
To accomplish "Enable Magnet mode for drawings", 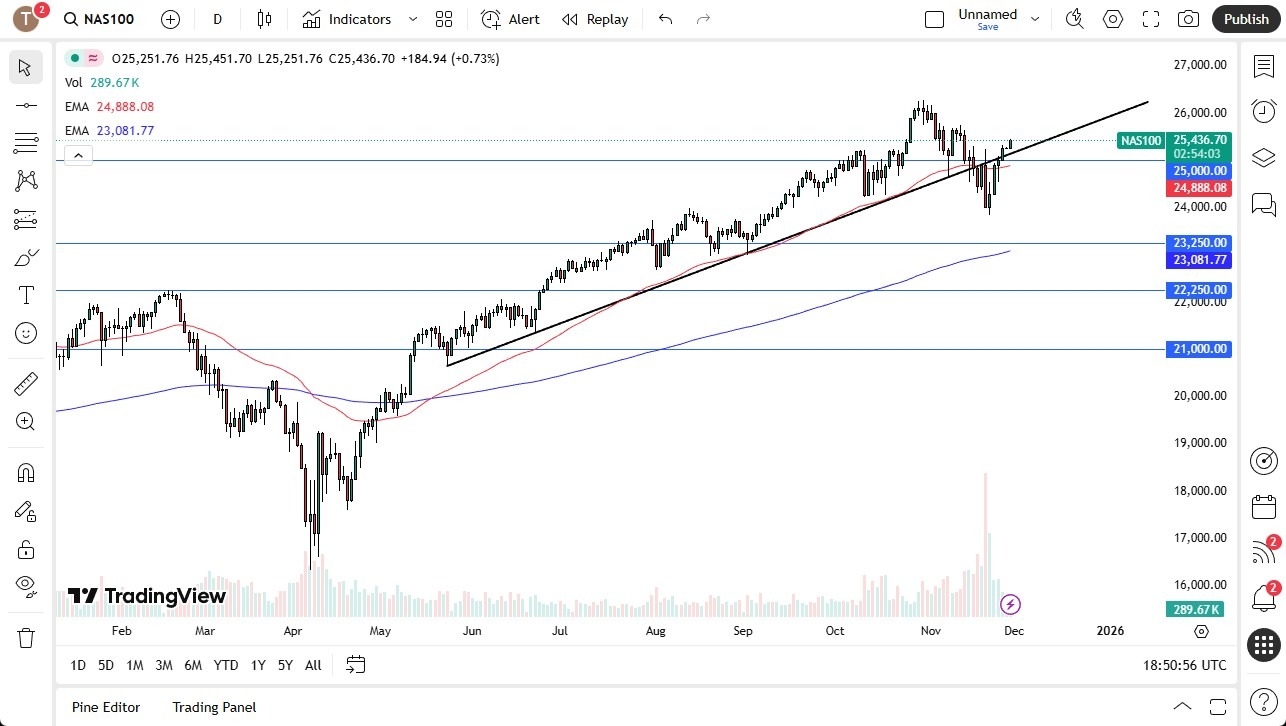I will [25, 472].
